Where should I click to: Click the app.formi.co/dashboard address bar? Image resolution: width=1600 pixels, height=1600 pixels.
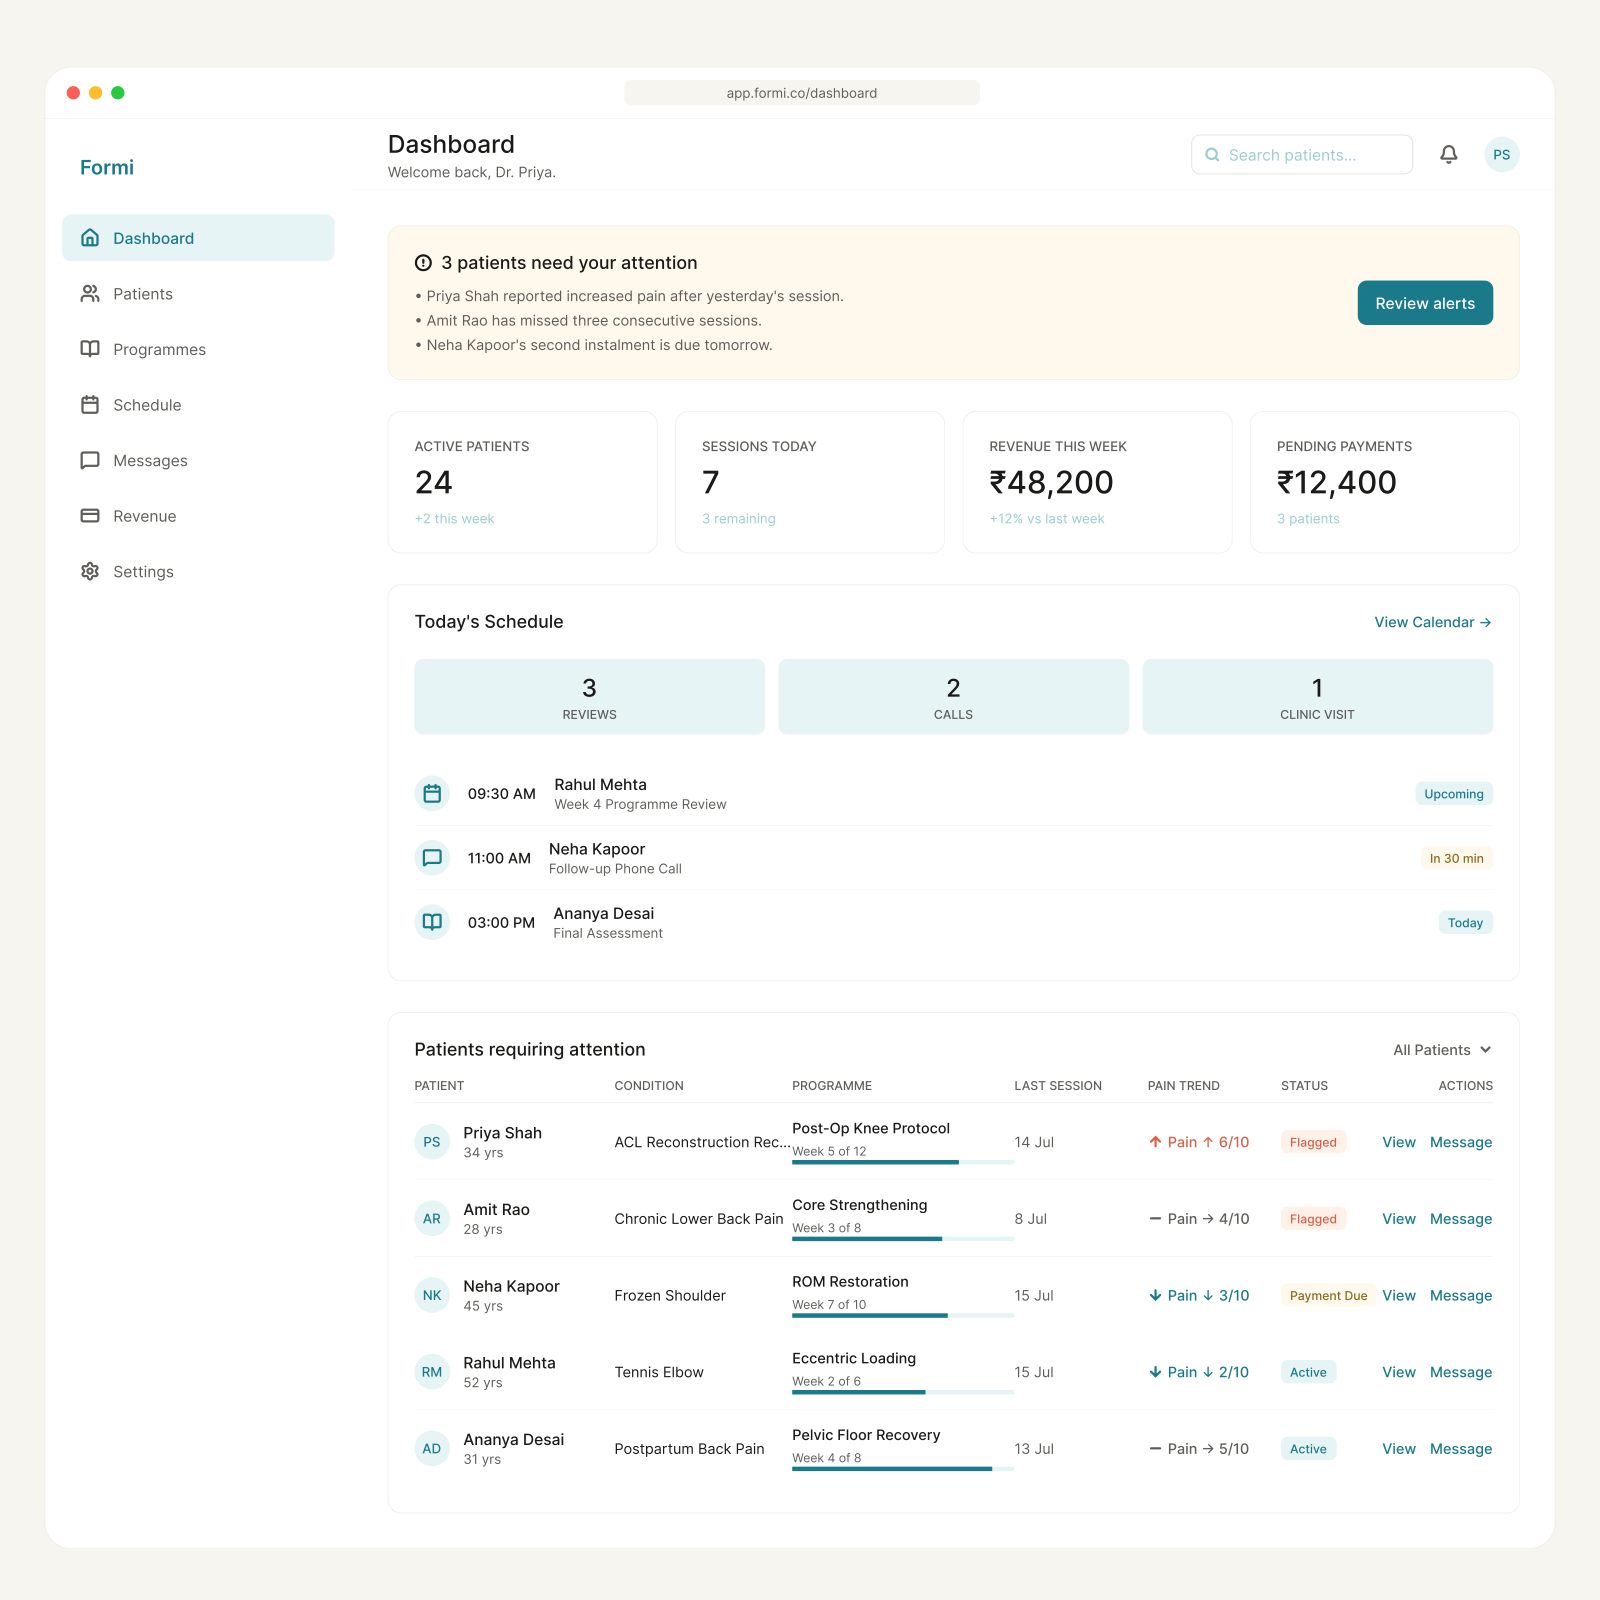802,93
